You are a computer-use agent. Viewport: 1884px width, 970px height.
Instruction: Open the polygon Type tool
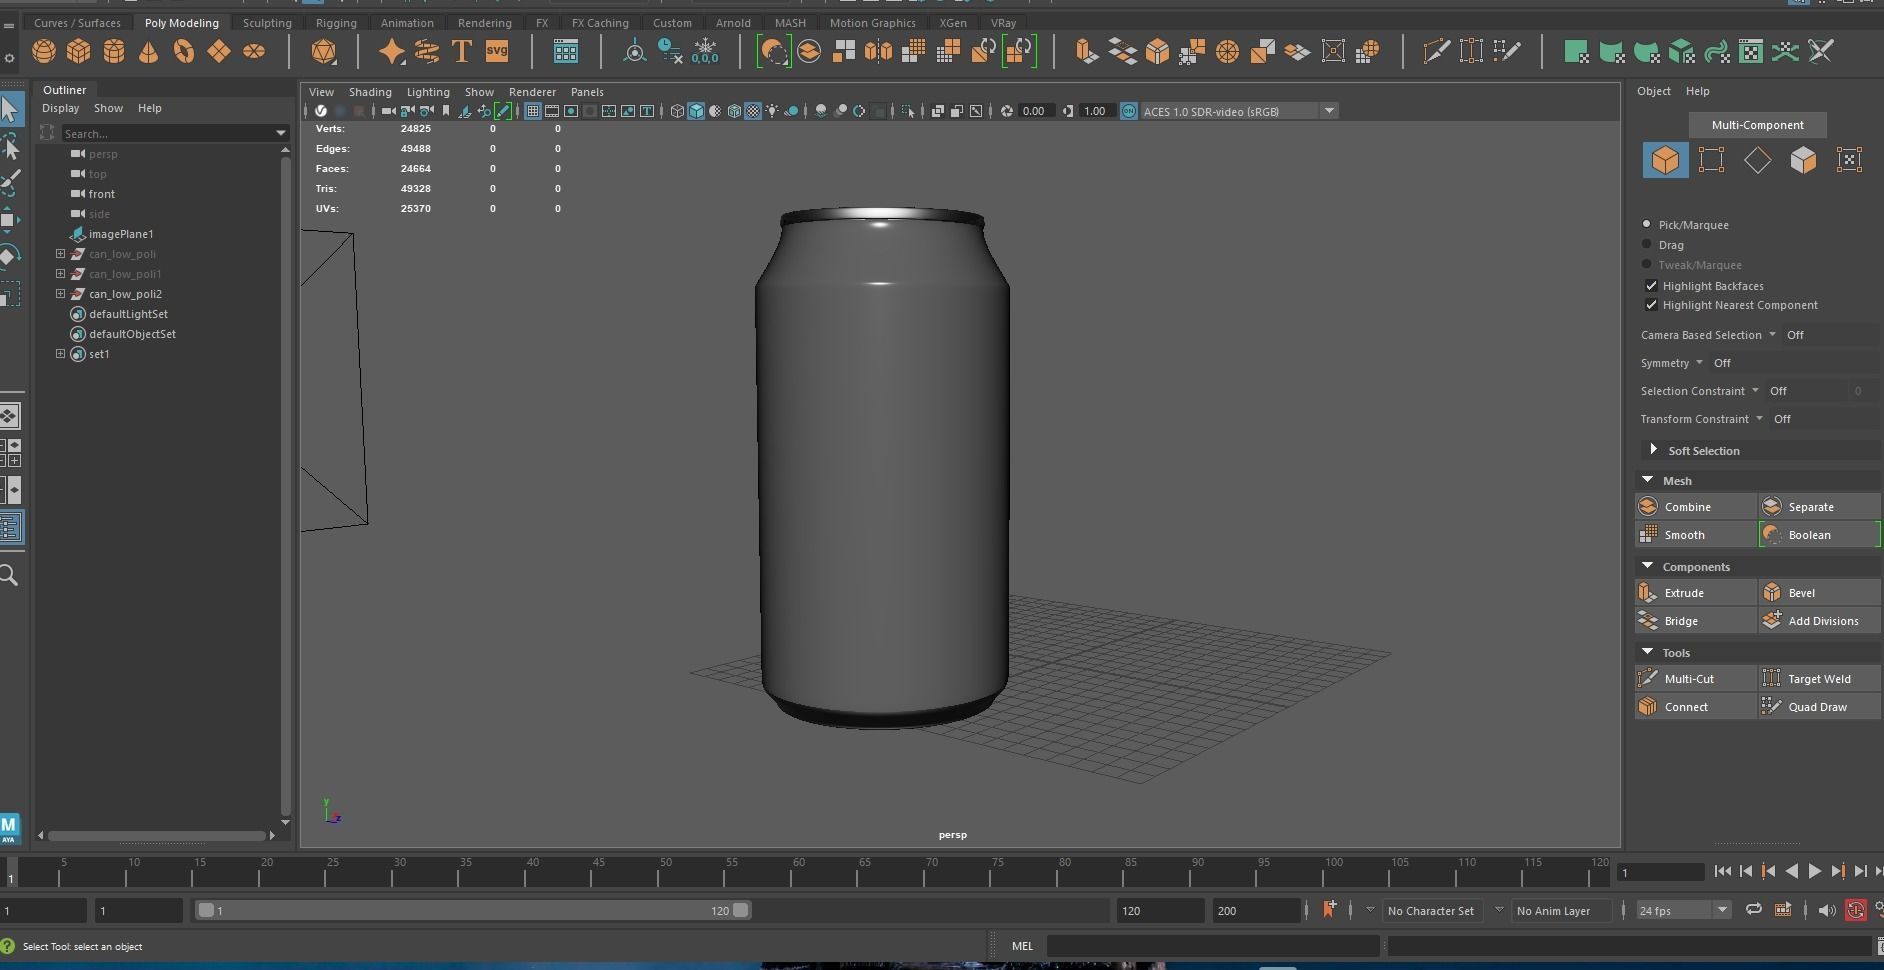pos(461,51)
